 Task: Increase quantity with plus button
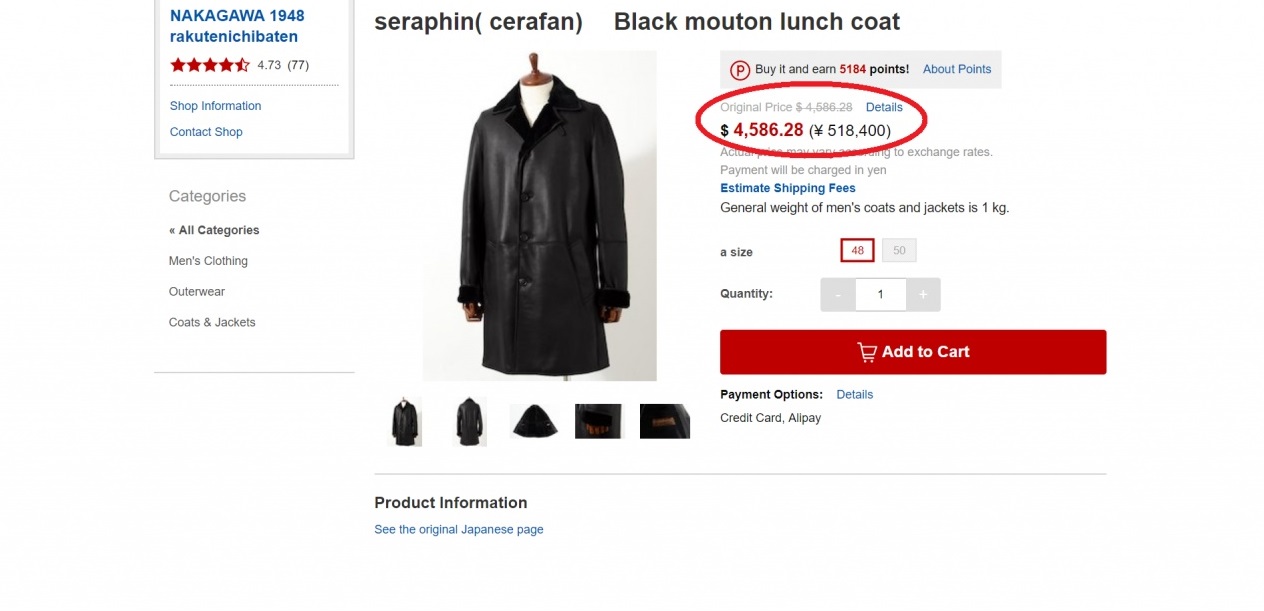click(923, 295)
